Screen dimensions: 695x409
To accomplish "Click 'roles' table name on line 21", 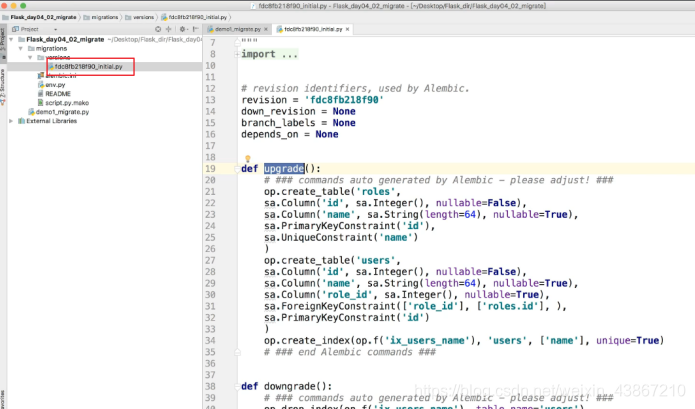I will [x=375, y=192].
